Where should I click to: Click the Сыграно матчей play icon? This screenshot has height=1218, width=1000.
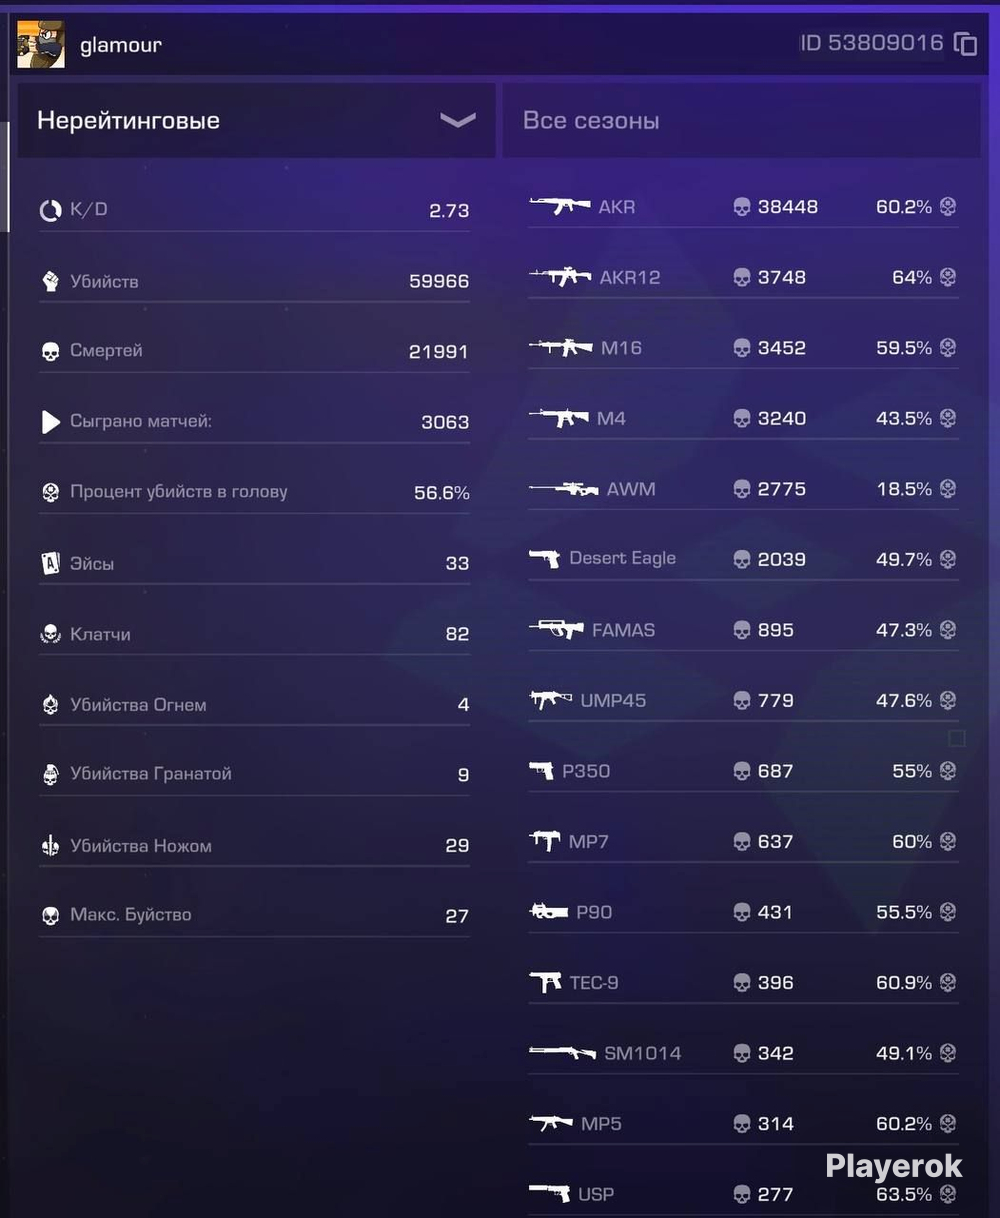point(50,422)
